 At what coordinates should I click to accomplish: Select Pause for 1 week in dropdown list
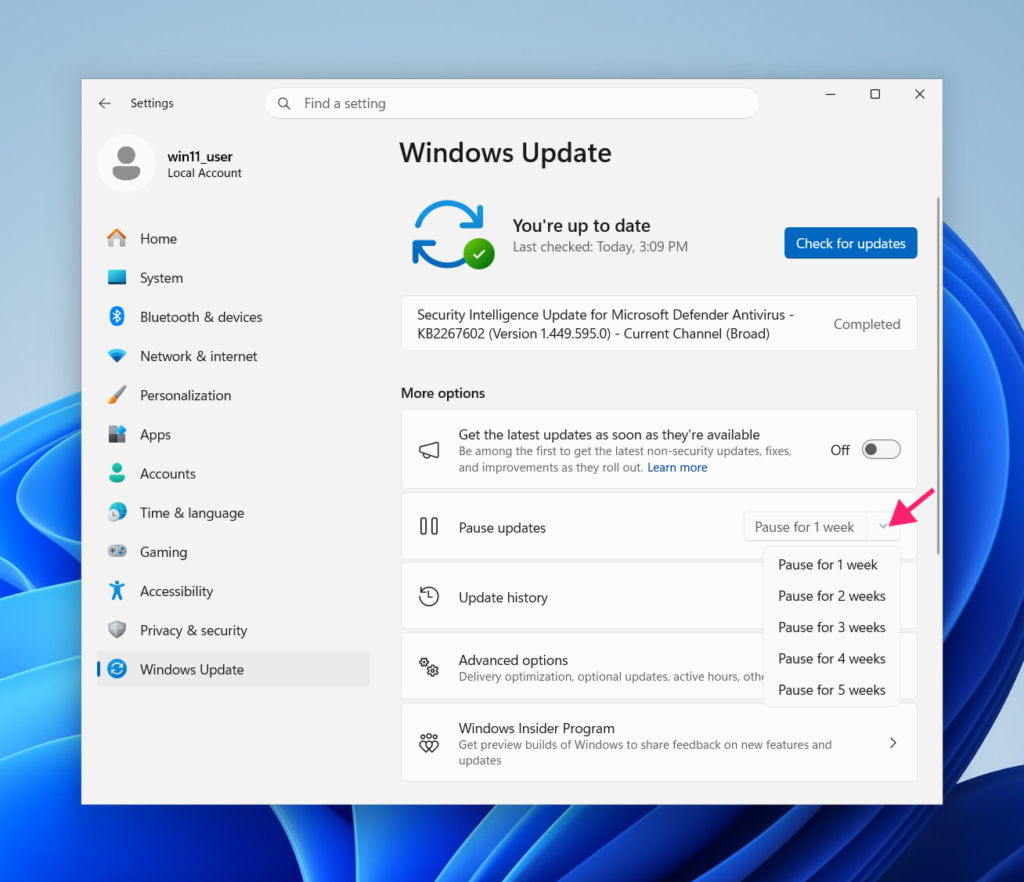[x=831, y=565]
